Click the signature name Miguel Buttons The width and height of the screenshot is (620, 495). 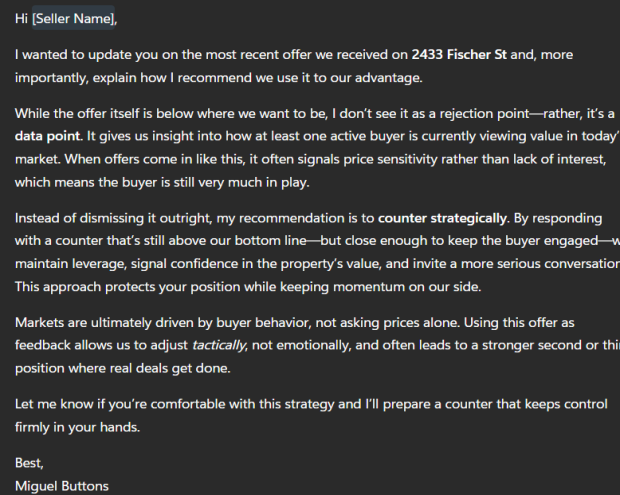pos(62,486)
